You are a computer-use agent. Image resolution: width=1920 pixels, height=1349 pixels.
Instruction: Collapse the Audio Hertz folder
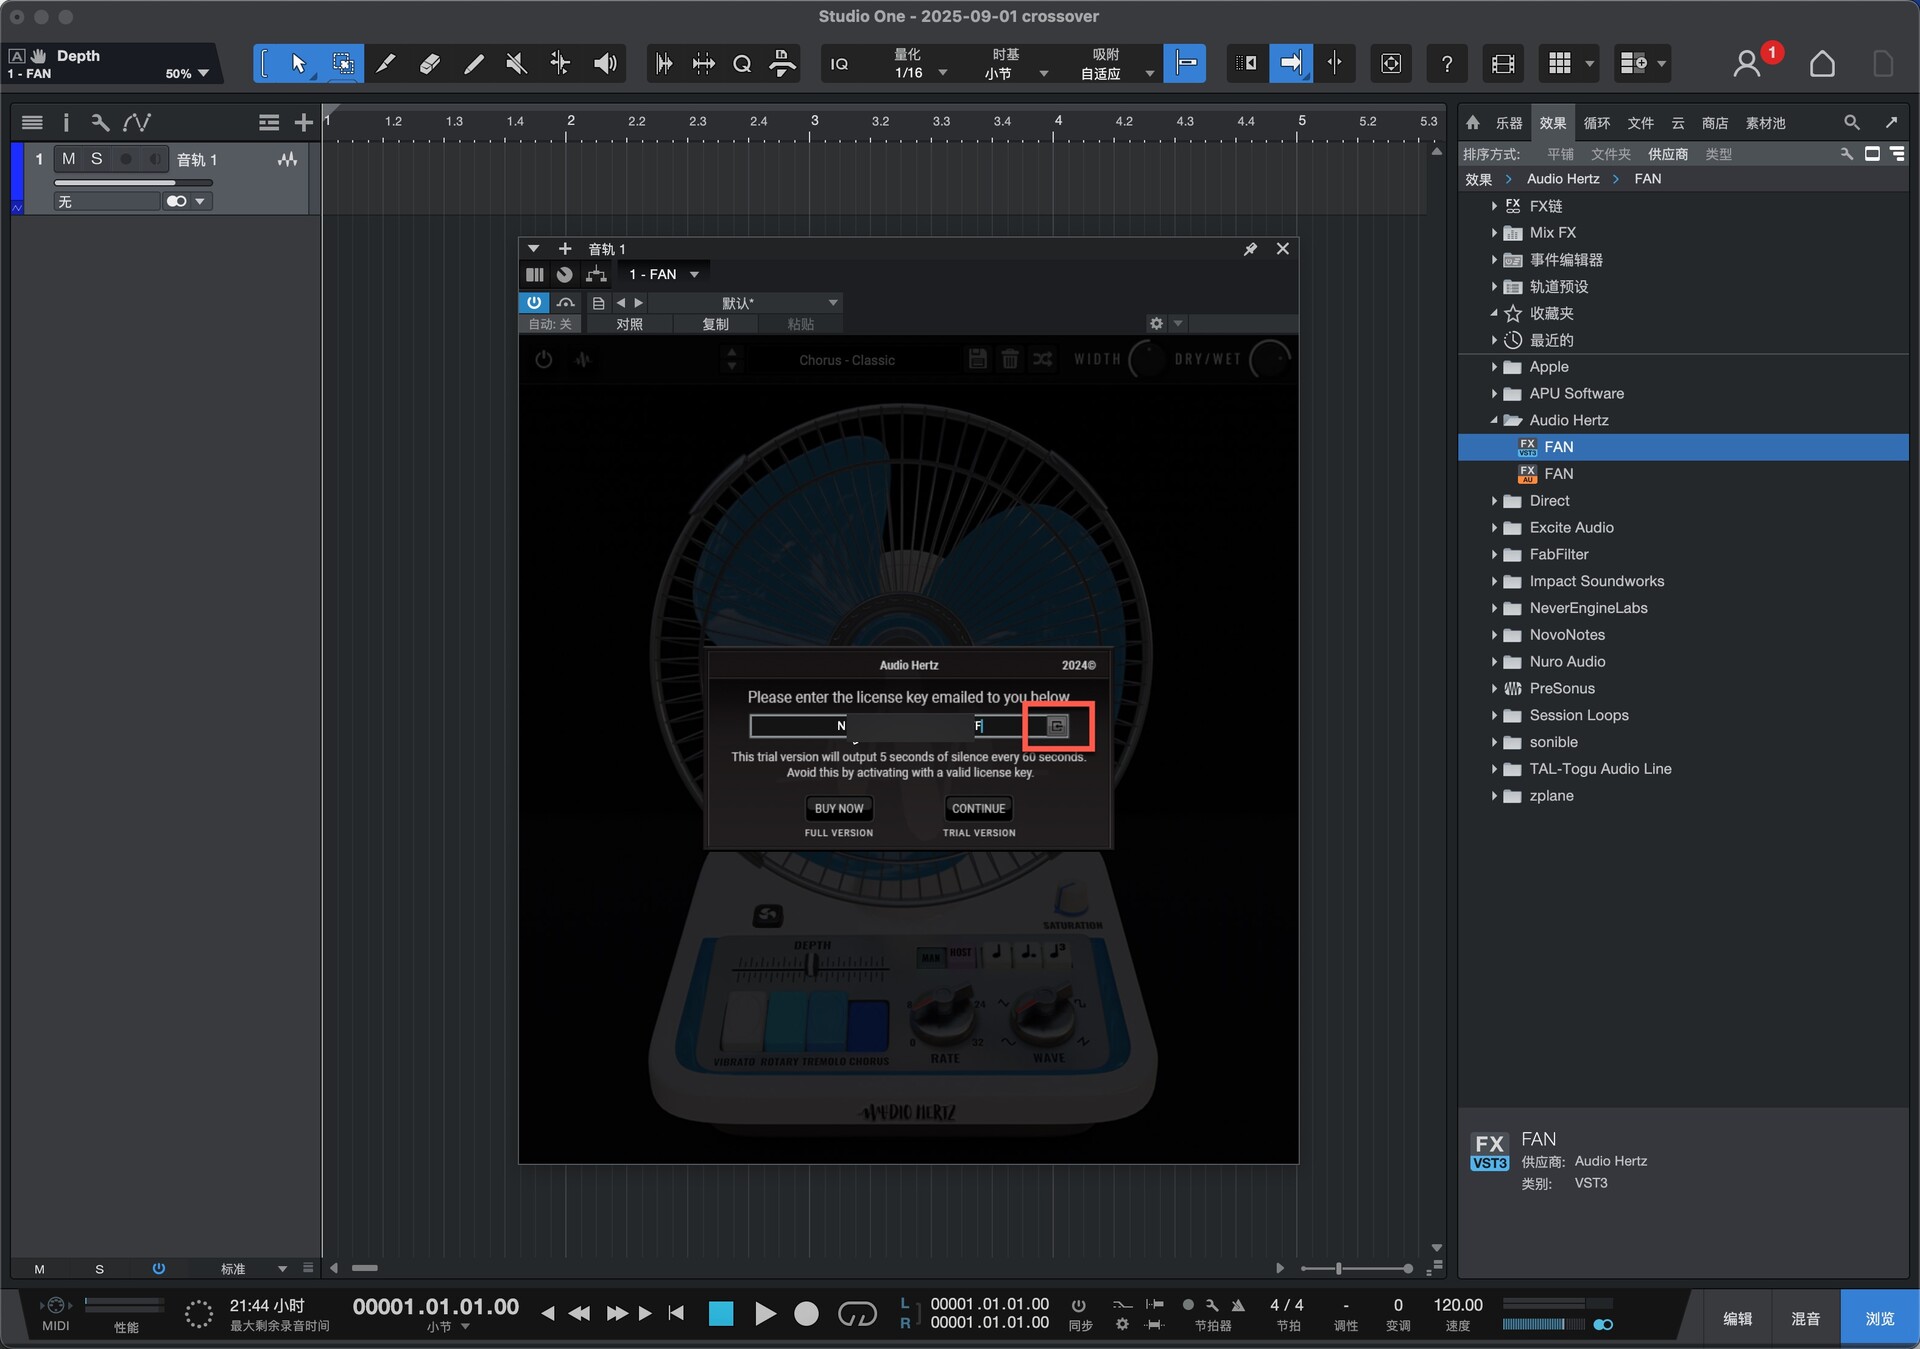click(x=1494, y=420)
